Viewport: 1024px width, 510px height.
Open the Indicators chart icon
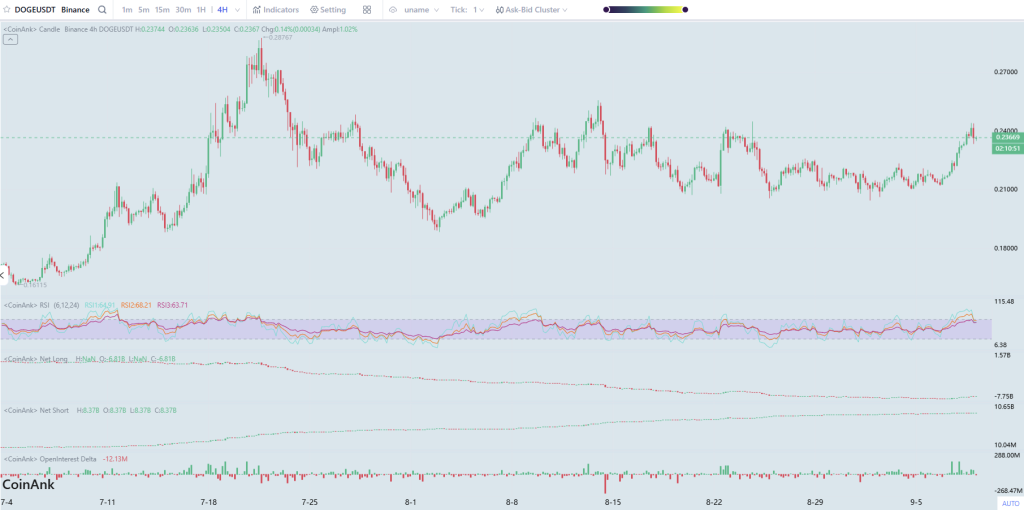coord(257,10)
